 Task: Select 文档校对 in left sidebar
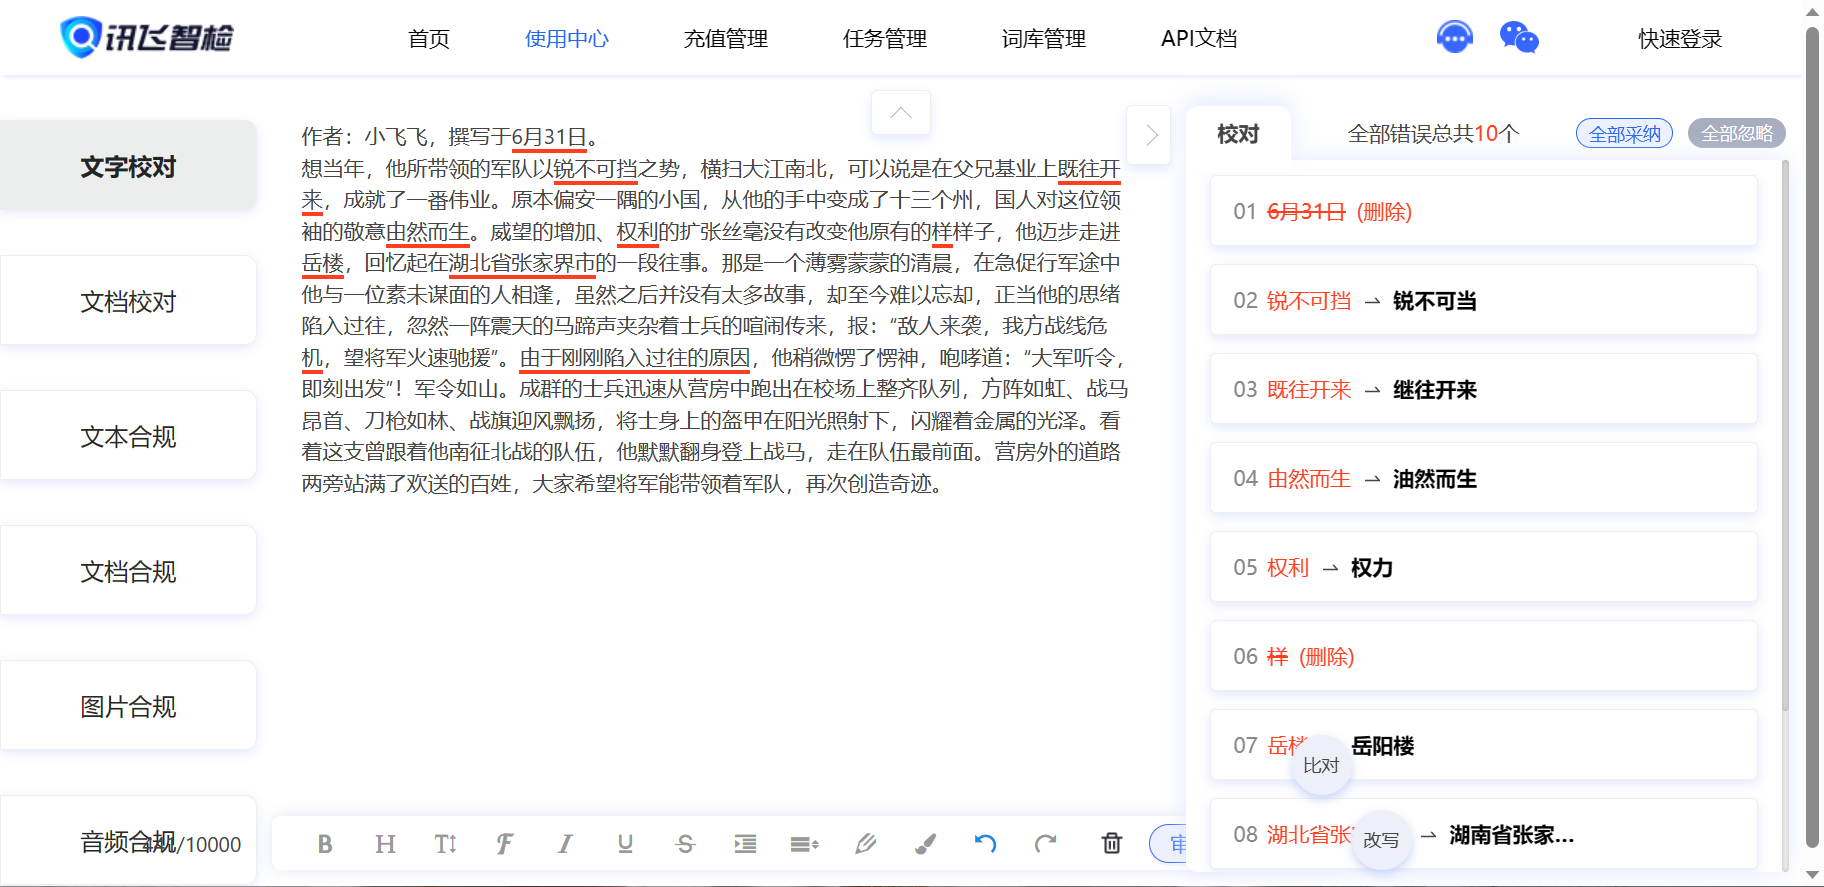128,301
